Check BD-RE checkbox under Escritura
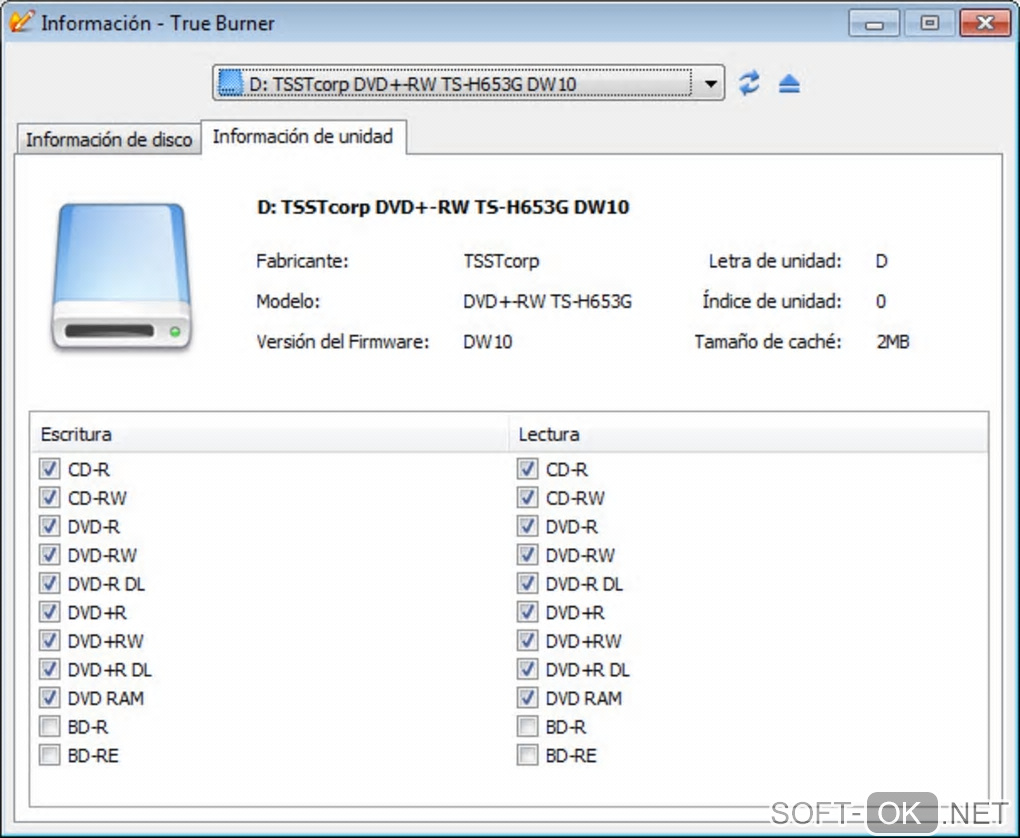Viewport: 1020px width, 838px height. point(49,755)
